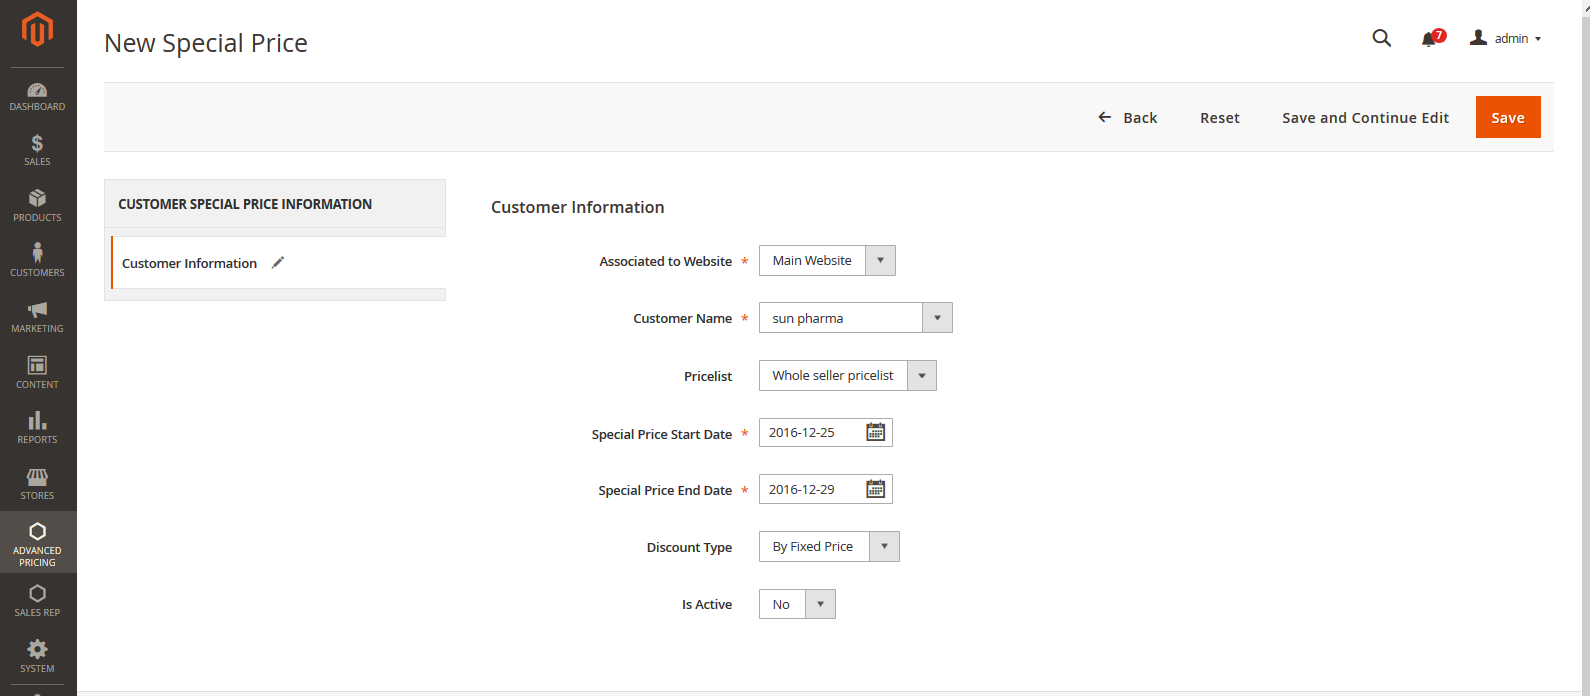Screen dimensions: 1590x696
Task: Click the Discount Type label
Action: [x=689, y=547]
